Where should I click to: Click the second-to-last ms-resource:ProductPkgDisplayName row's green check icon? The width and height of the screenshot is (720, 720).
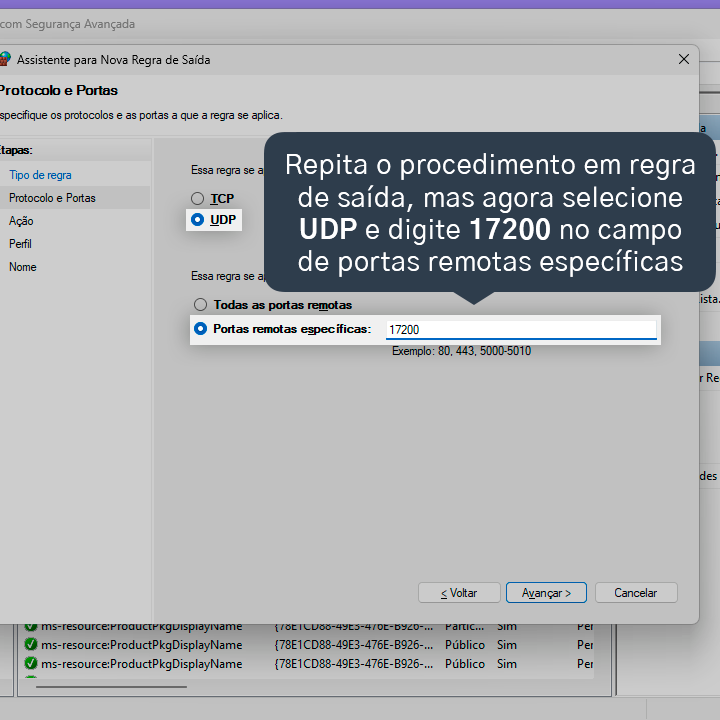click(31, 645)
